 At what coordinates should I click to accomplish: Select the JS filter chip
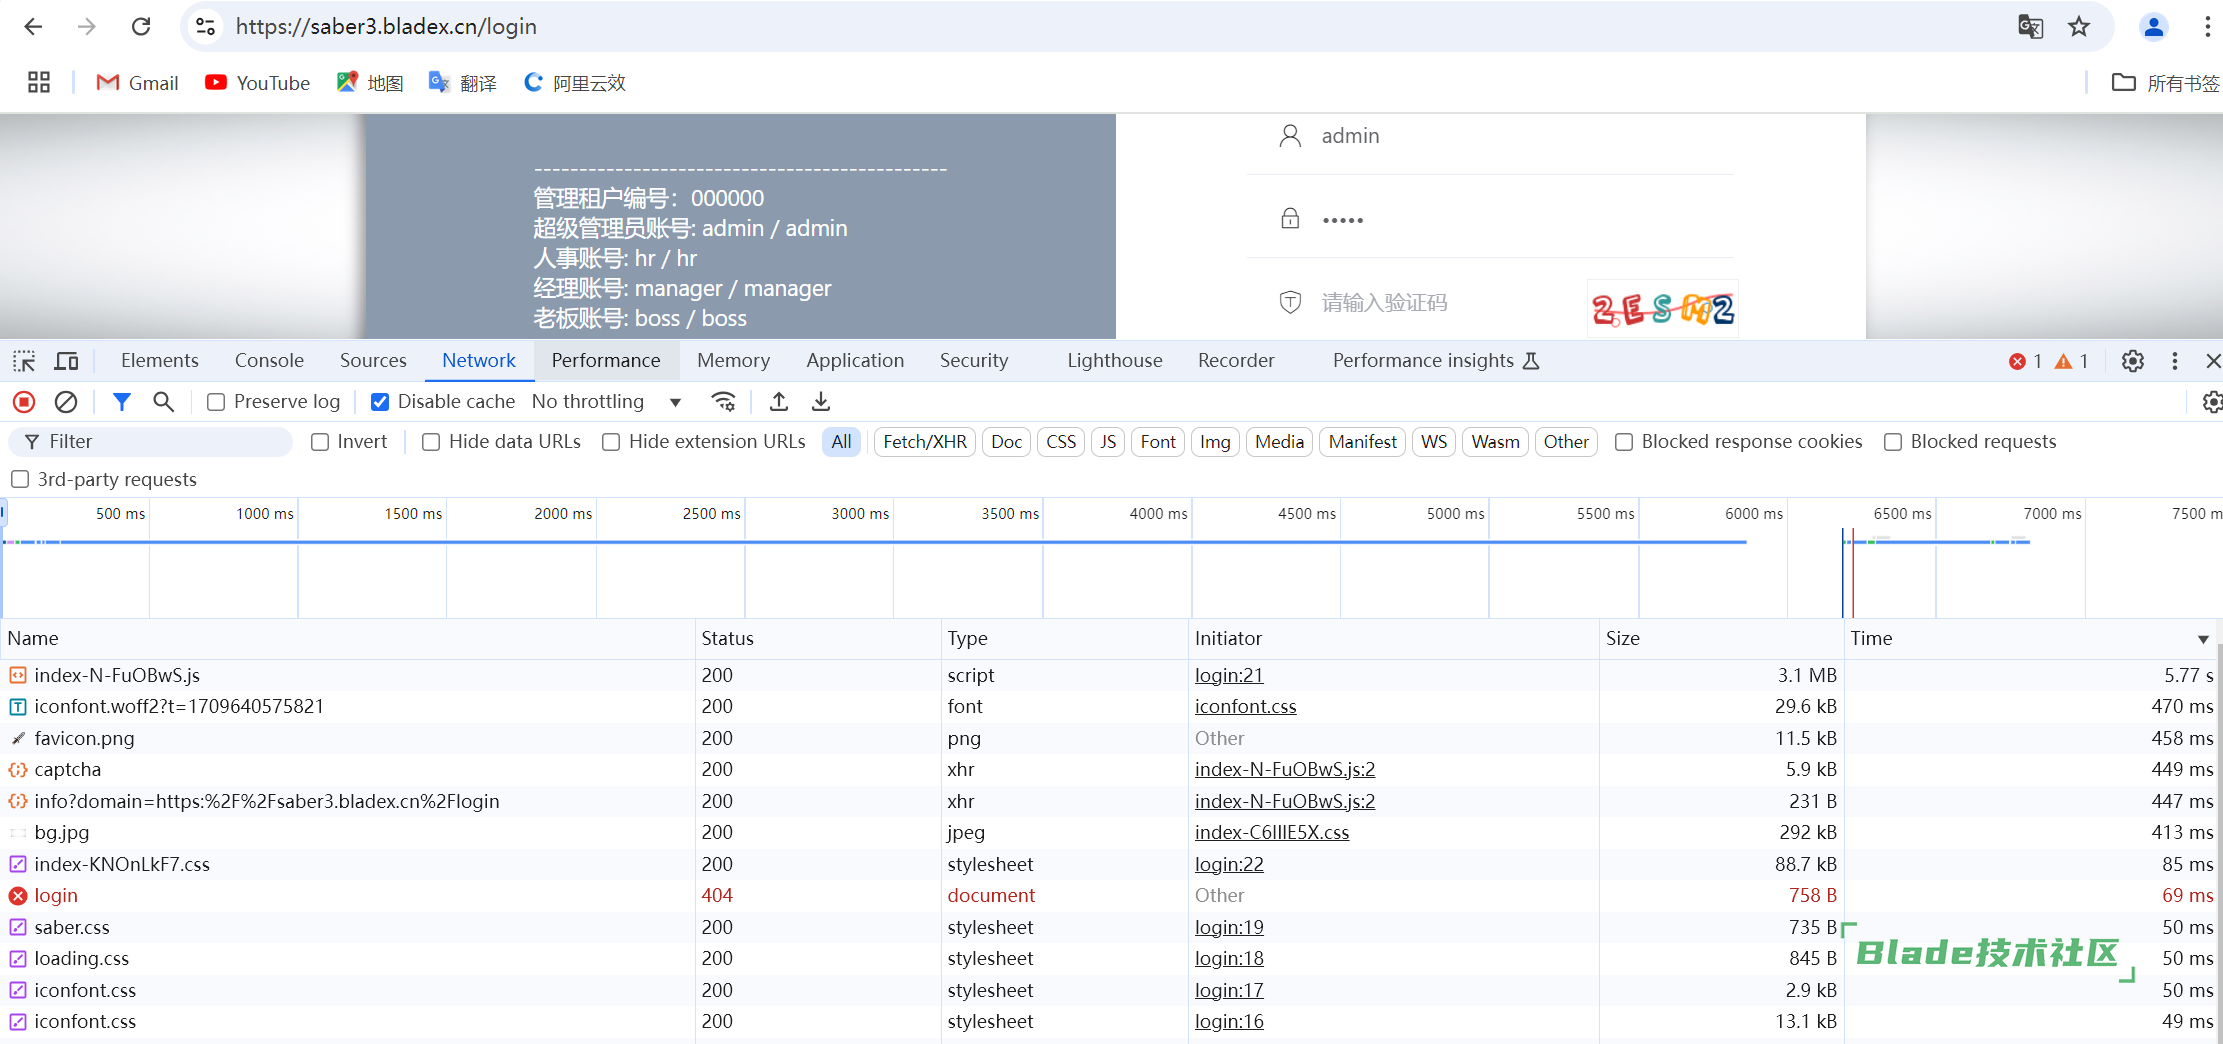click(1108, 442)
